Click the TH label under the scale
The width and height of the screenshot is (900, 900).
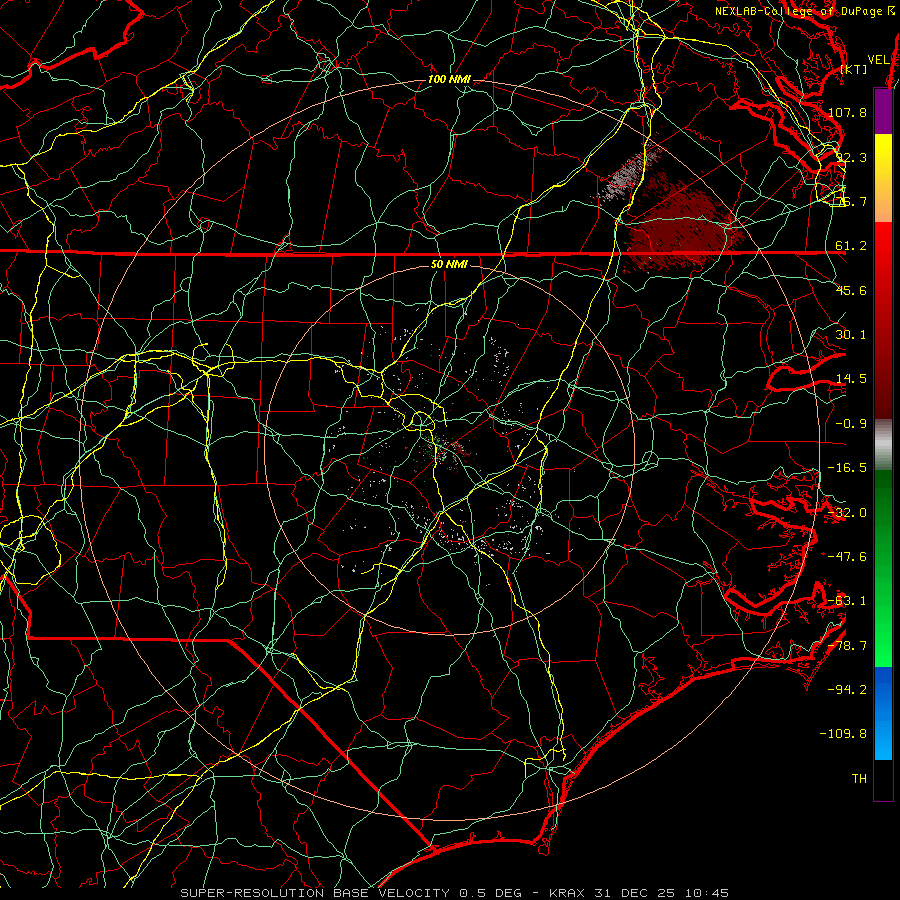859,779
